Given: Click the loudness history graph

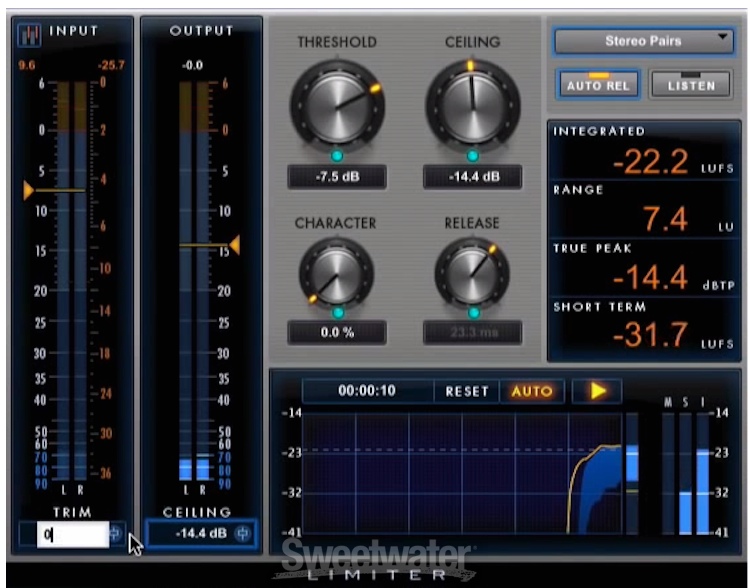Looking at the screenshot, I should pos(462,473).
